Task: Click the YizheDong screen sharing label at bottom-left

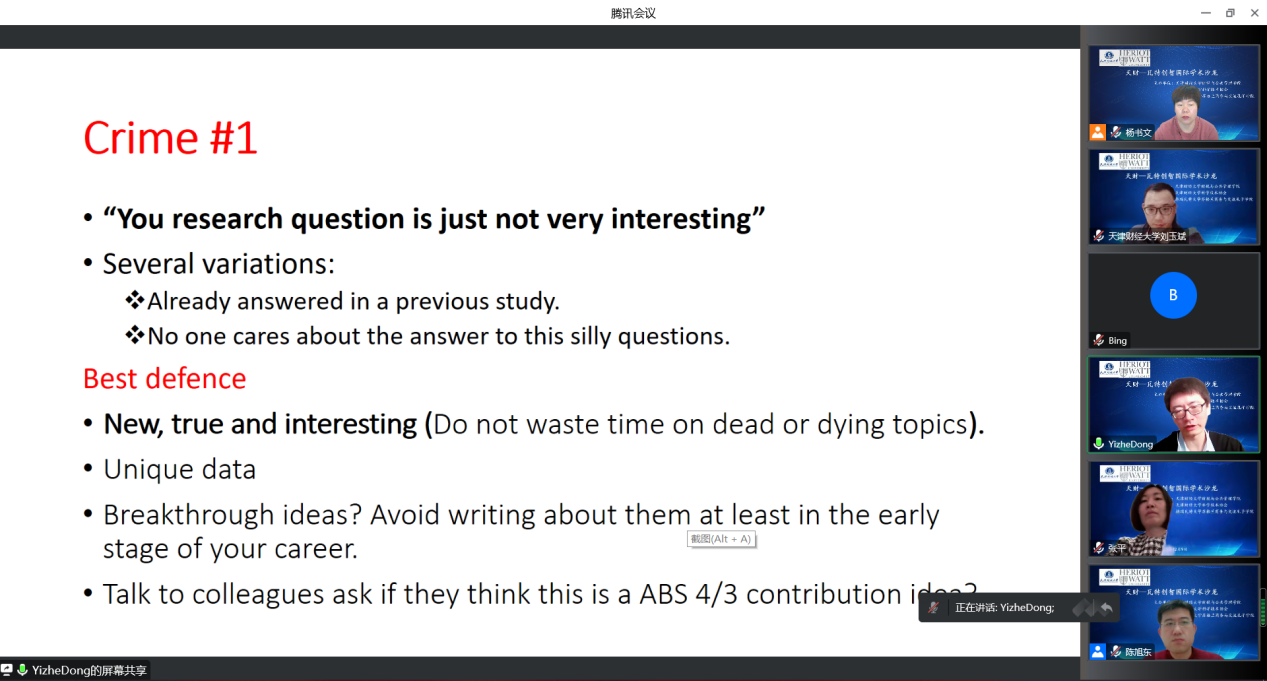Action: [88, 670]
